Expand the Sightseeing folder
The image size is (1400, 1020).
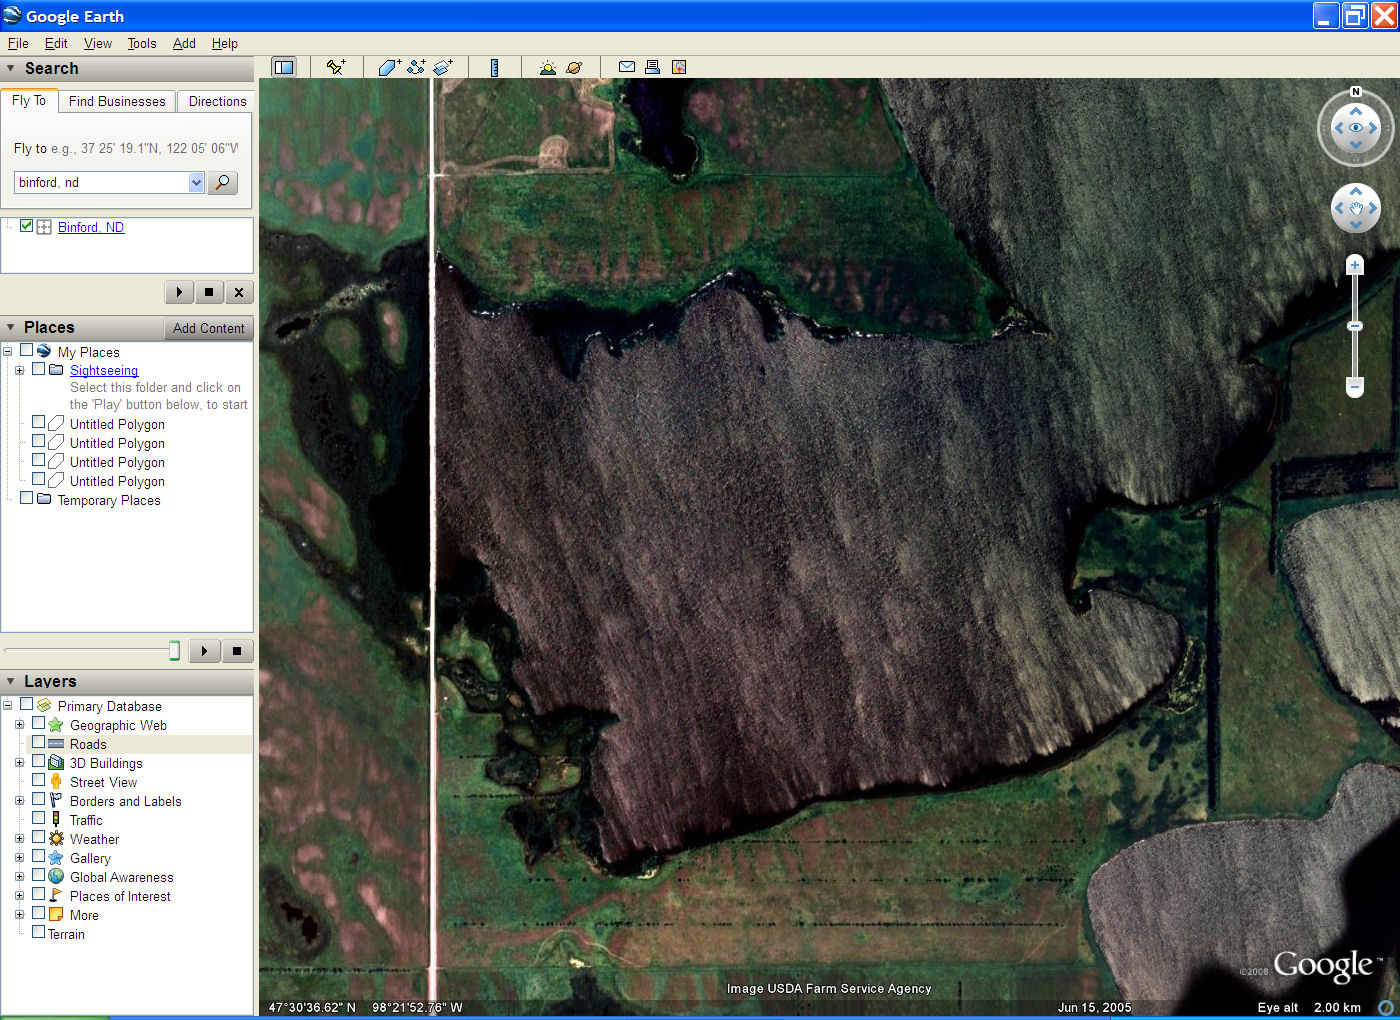pyautogui.click(x=19, y=370)
